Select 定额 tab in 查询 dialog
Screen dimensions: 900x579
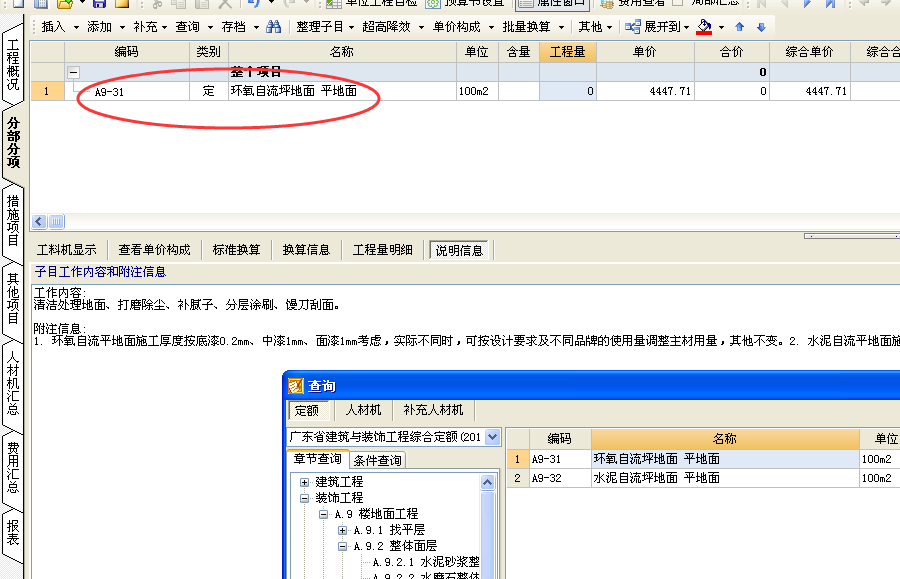(307, 410)
